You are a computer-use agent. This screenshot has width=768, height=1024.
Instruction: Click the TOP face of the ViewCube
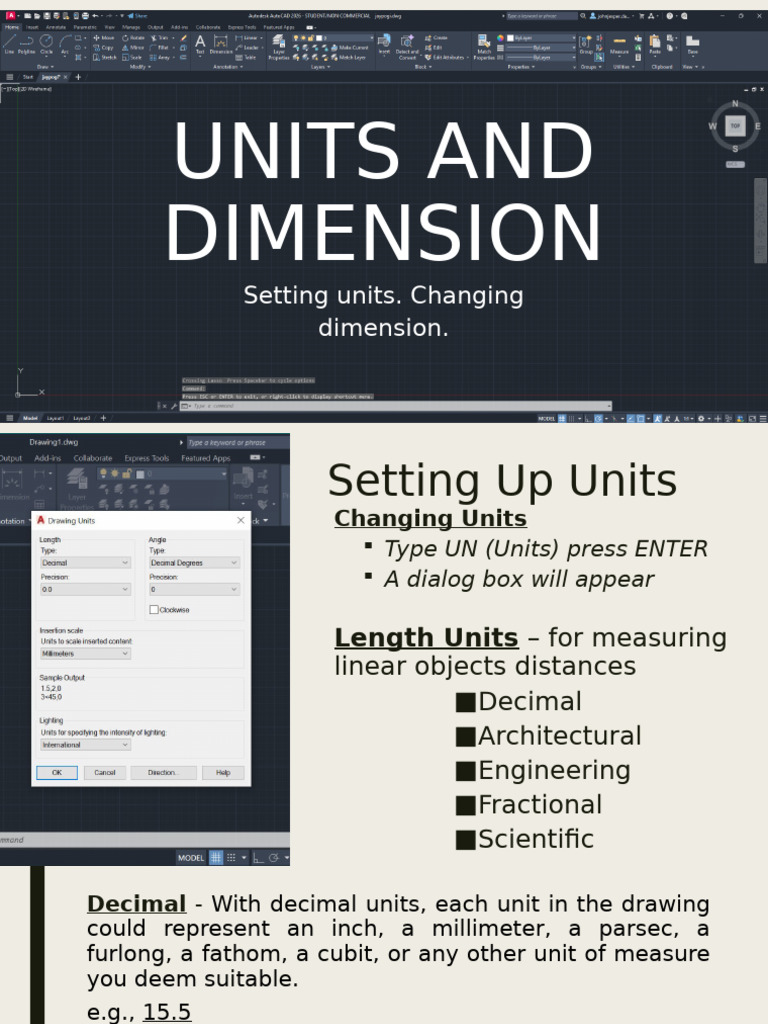[735, 126]
